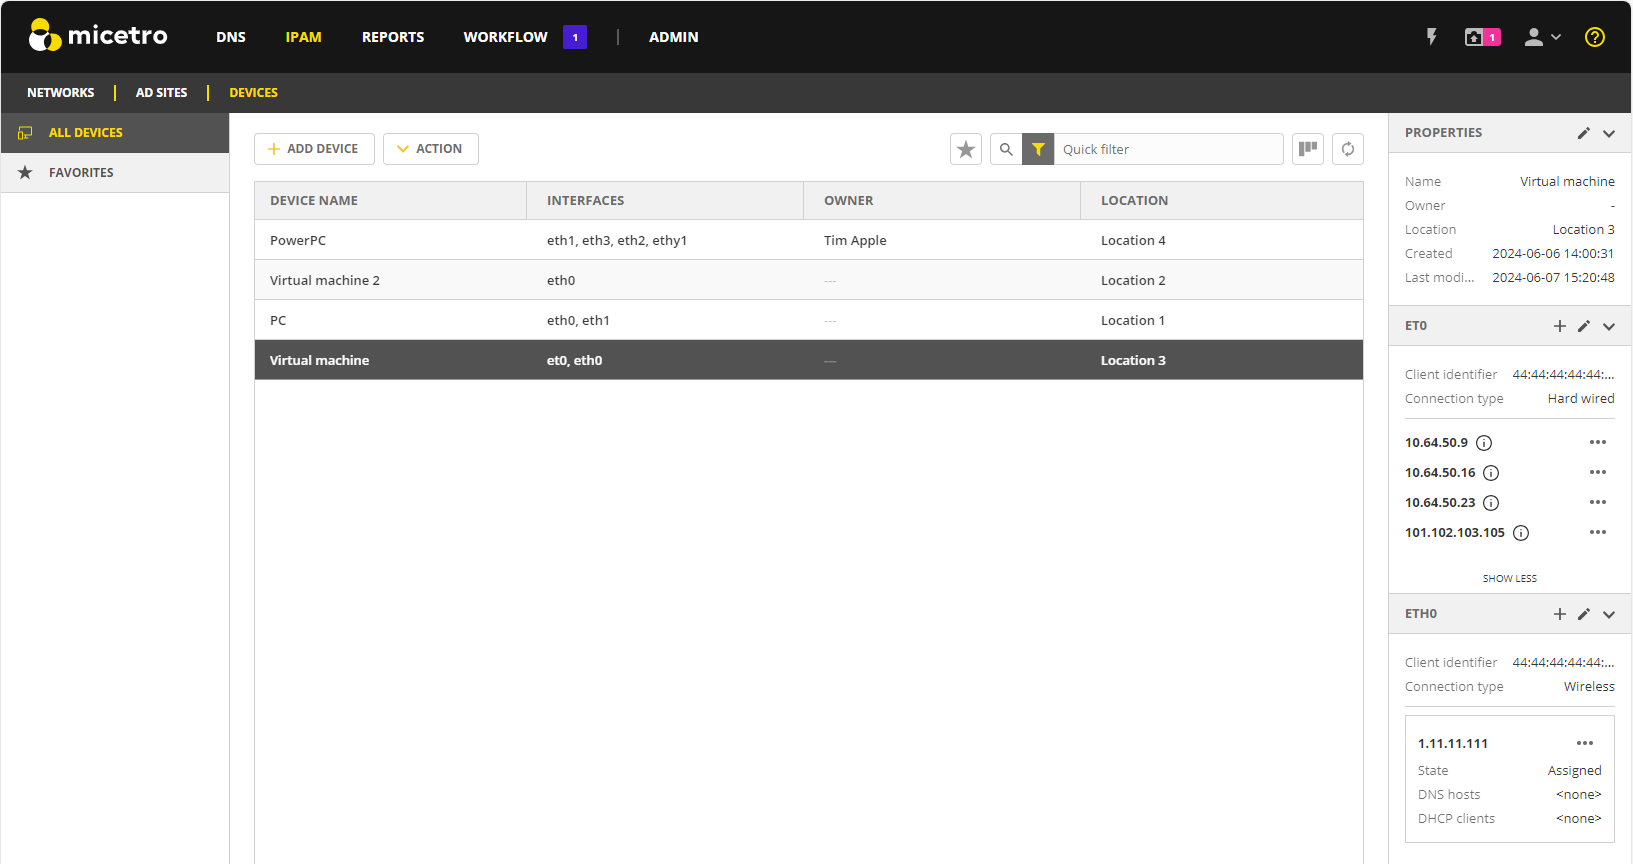Toggle the quick filter funnel button

(x=1038, y=149)
